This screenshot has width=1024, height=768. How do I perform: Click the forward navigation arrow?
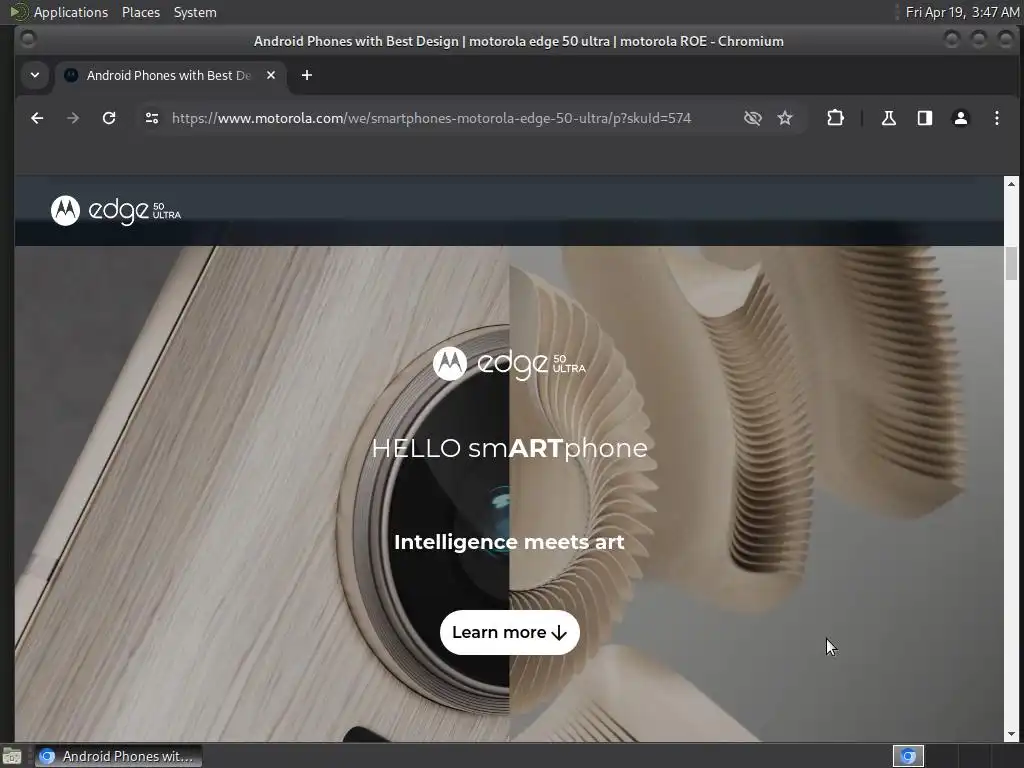(x=73, y=118)
